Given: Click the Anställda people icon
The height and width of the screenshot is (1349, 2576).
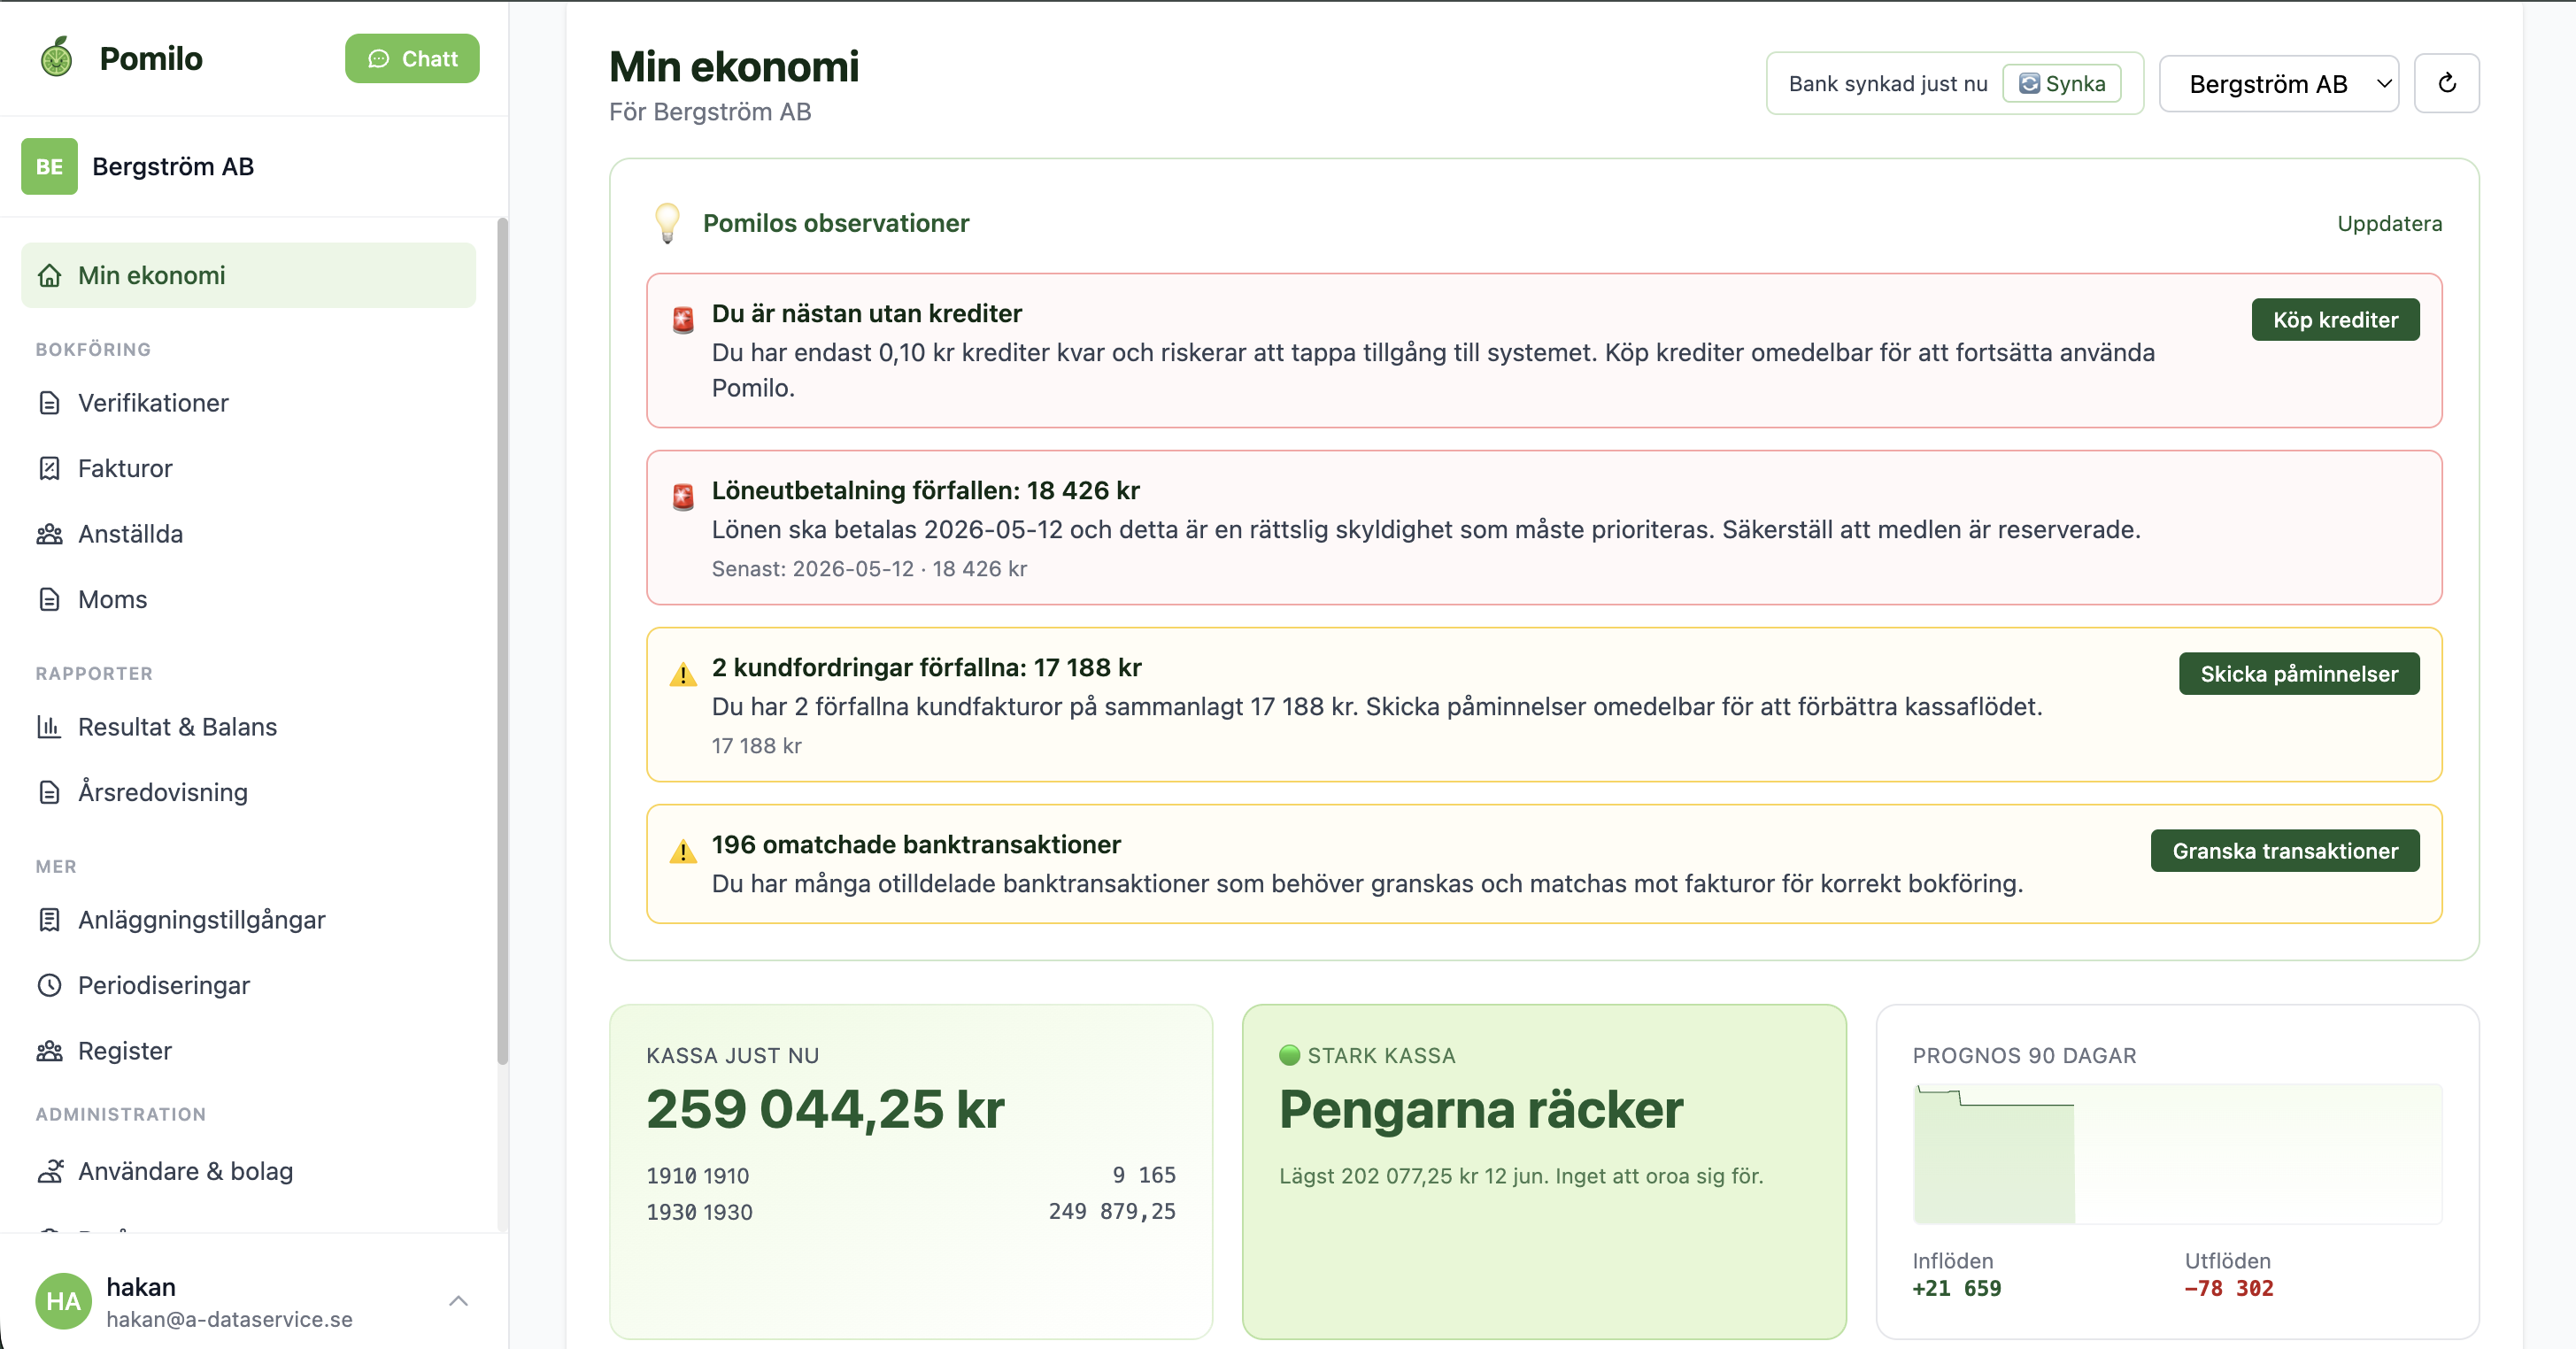Looking at the screenshot, I should coord(49,534).
